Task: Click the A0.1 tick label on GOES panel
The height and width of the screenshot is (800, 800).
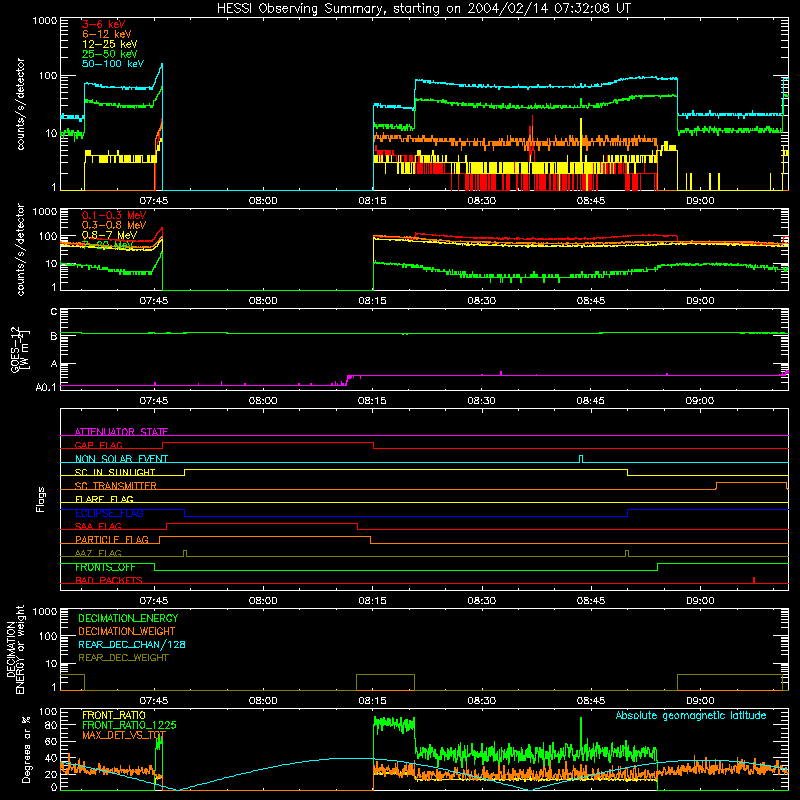Action: pos(46,388)
